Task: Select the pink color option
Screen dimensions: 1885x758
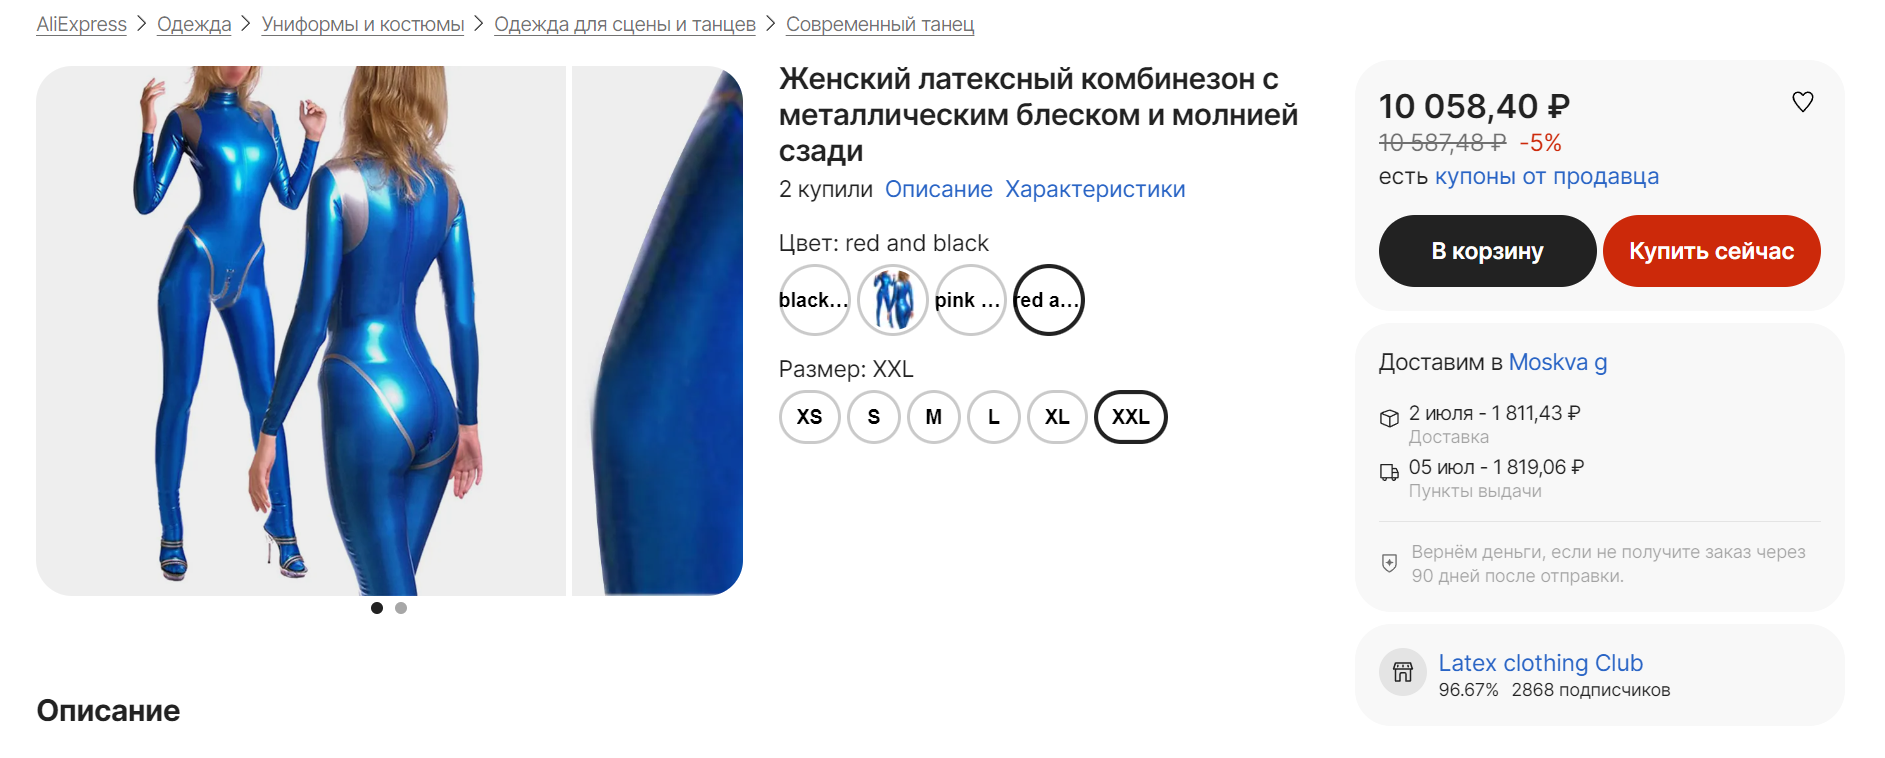Action: (x=970, y=300)
